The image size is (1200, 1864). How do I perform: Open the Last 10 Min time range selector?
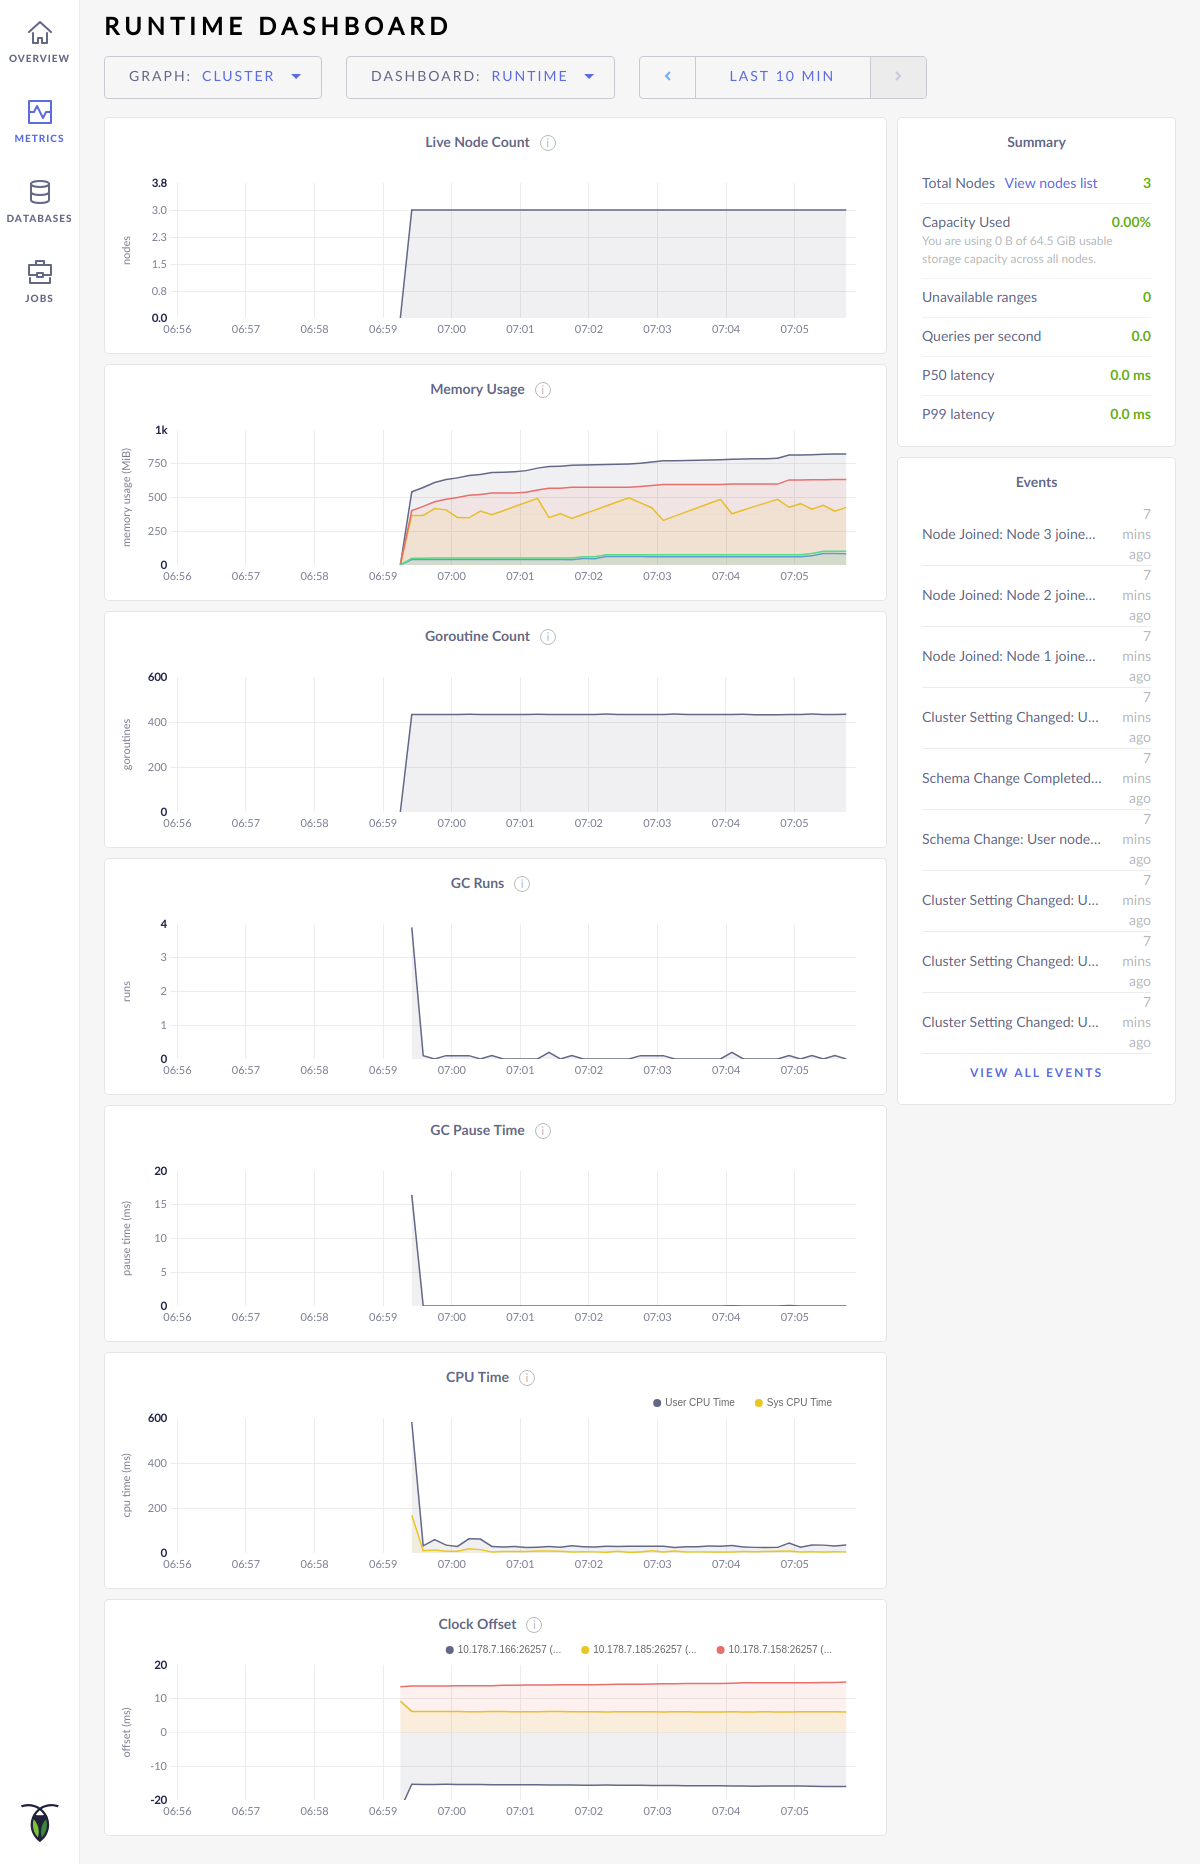(x=782, y=77)
